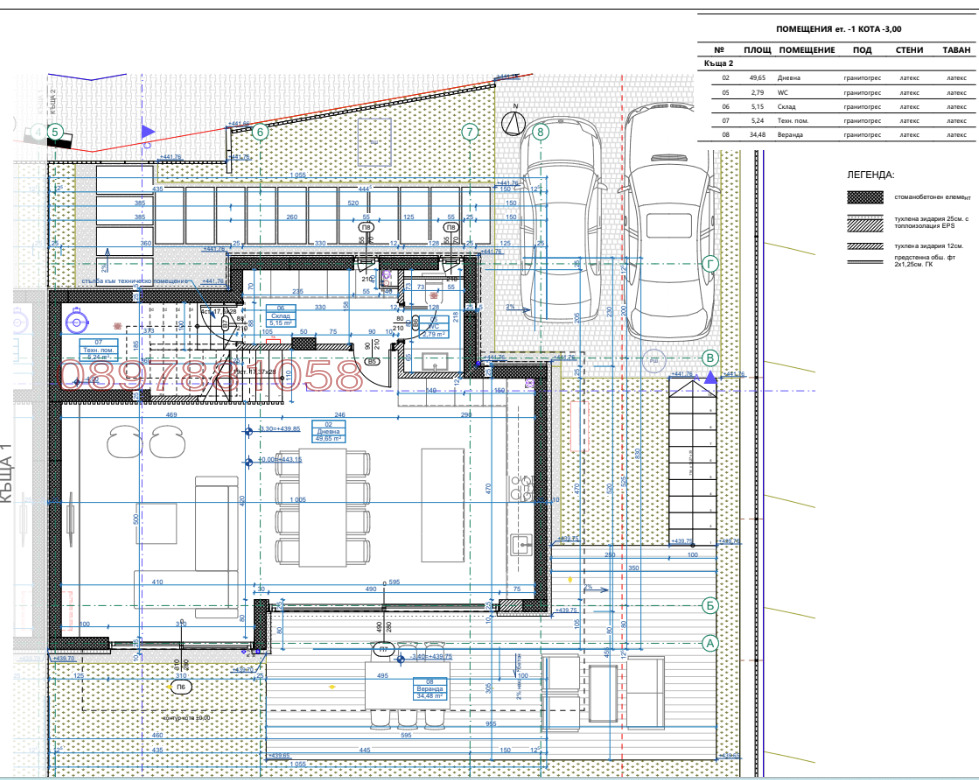Click grid axis marker А
979x780 pixels.
[710, 643]
